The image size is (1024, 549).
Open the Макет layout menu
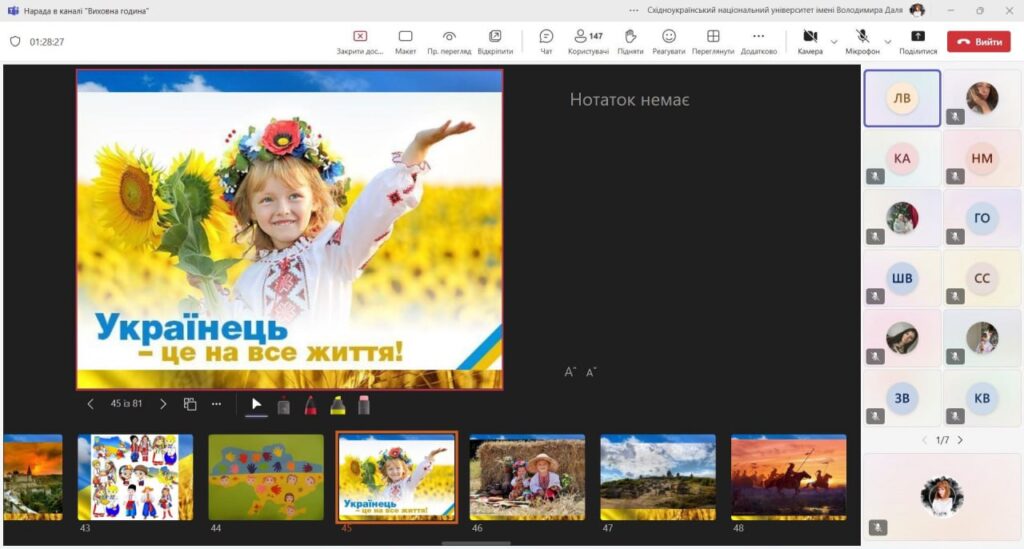click(x=405, y=41)
